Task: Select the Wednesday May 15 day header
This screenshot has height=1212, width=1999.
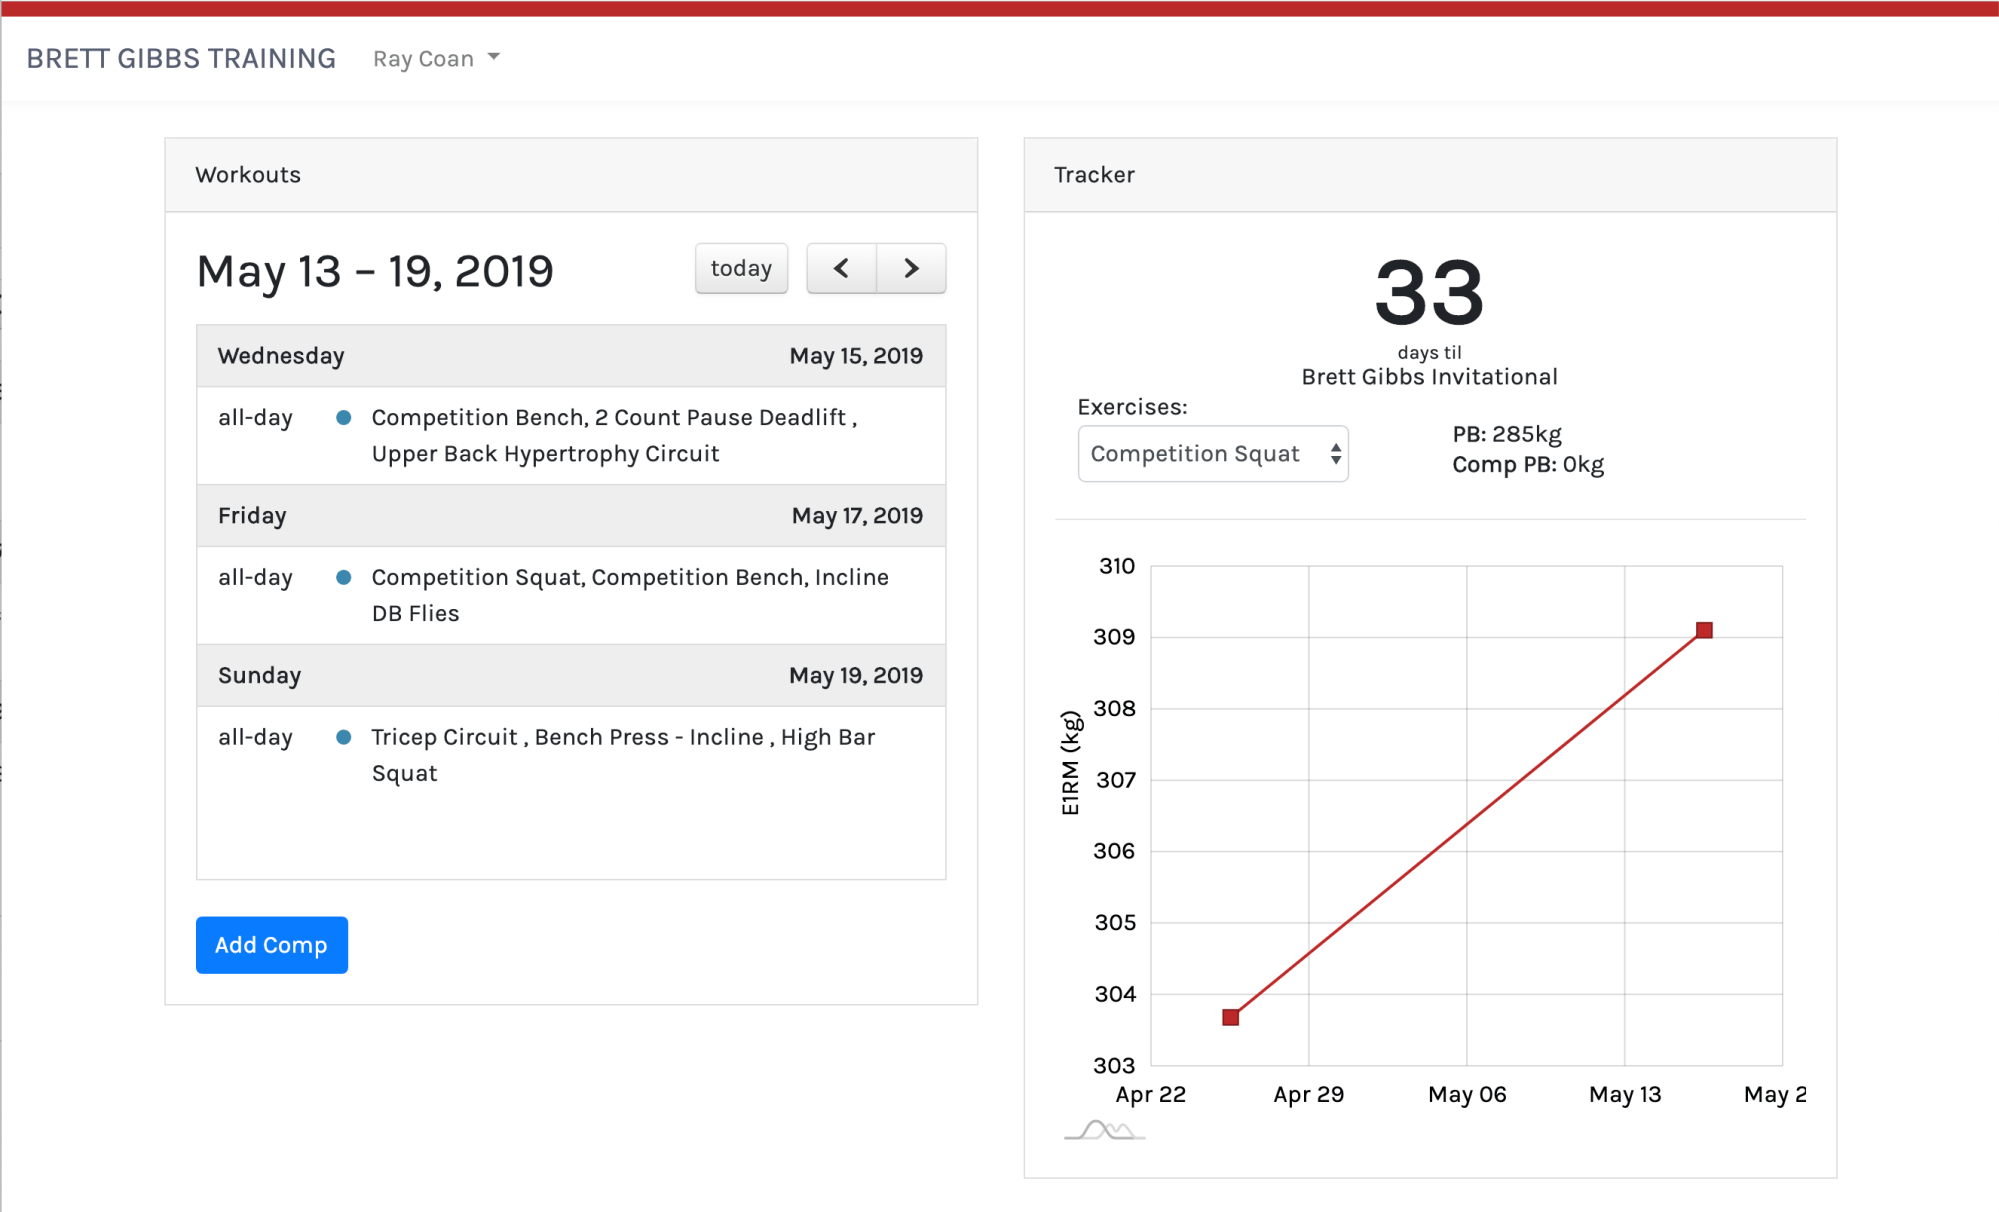Action: tap(570, 356)
